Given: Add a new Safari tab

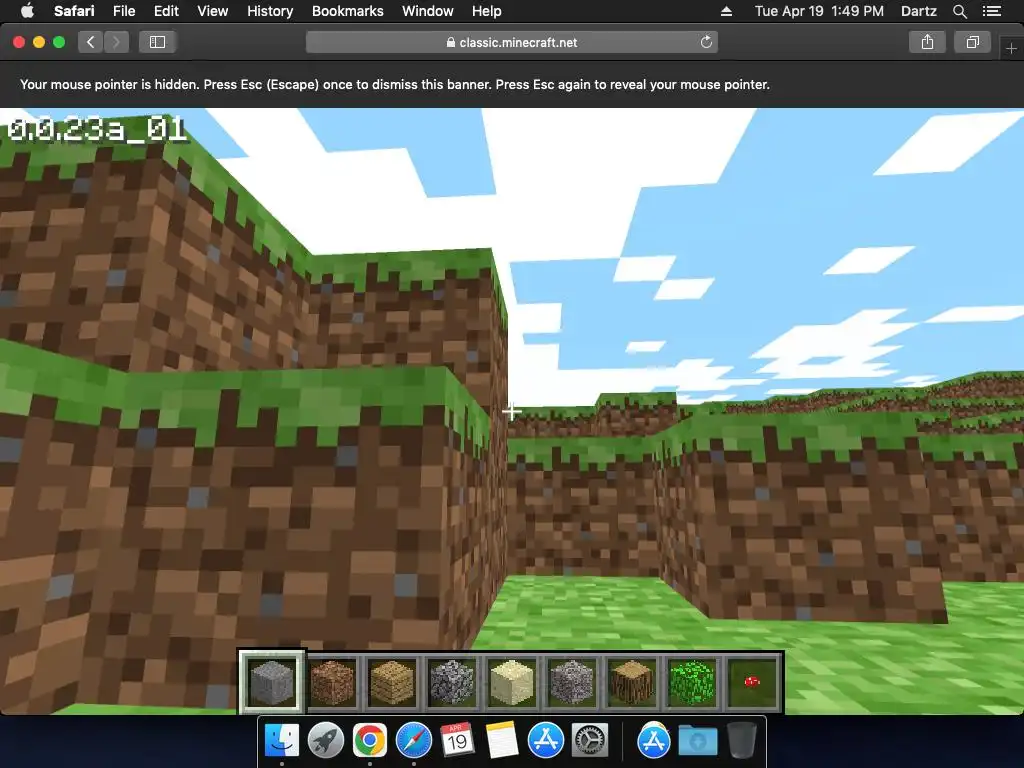Looking at the screenshot, I should 1011,48.
